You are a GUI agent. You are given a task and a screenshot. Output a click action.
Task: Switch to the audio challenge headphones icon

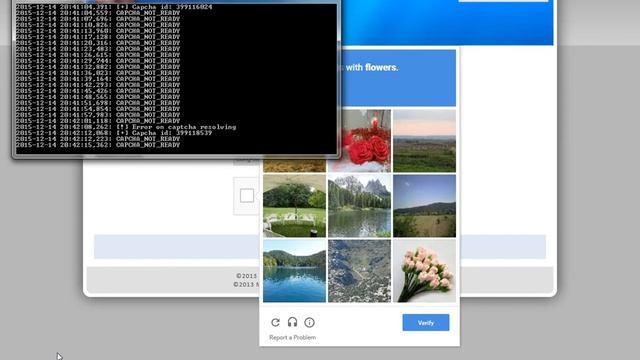[x=292, y=322]
